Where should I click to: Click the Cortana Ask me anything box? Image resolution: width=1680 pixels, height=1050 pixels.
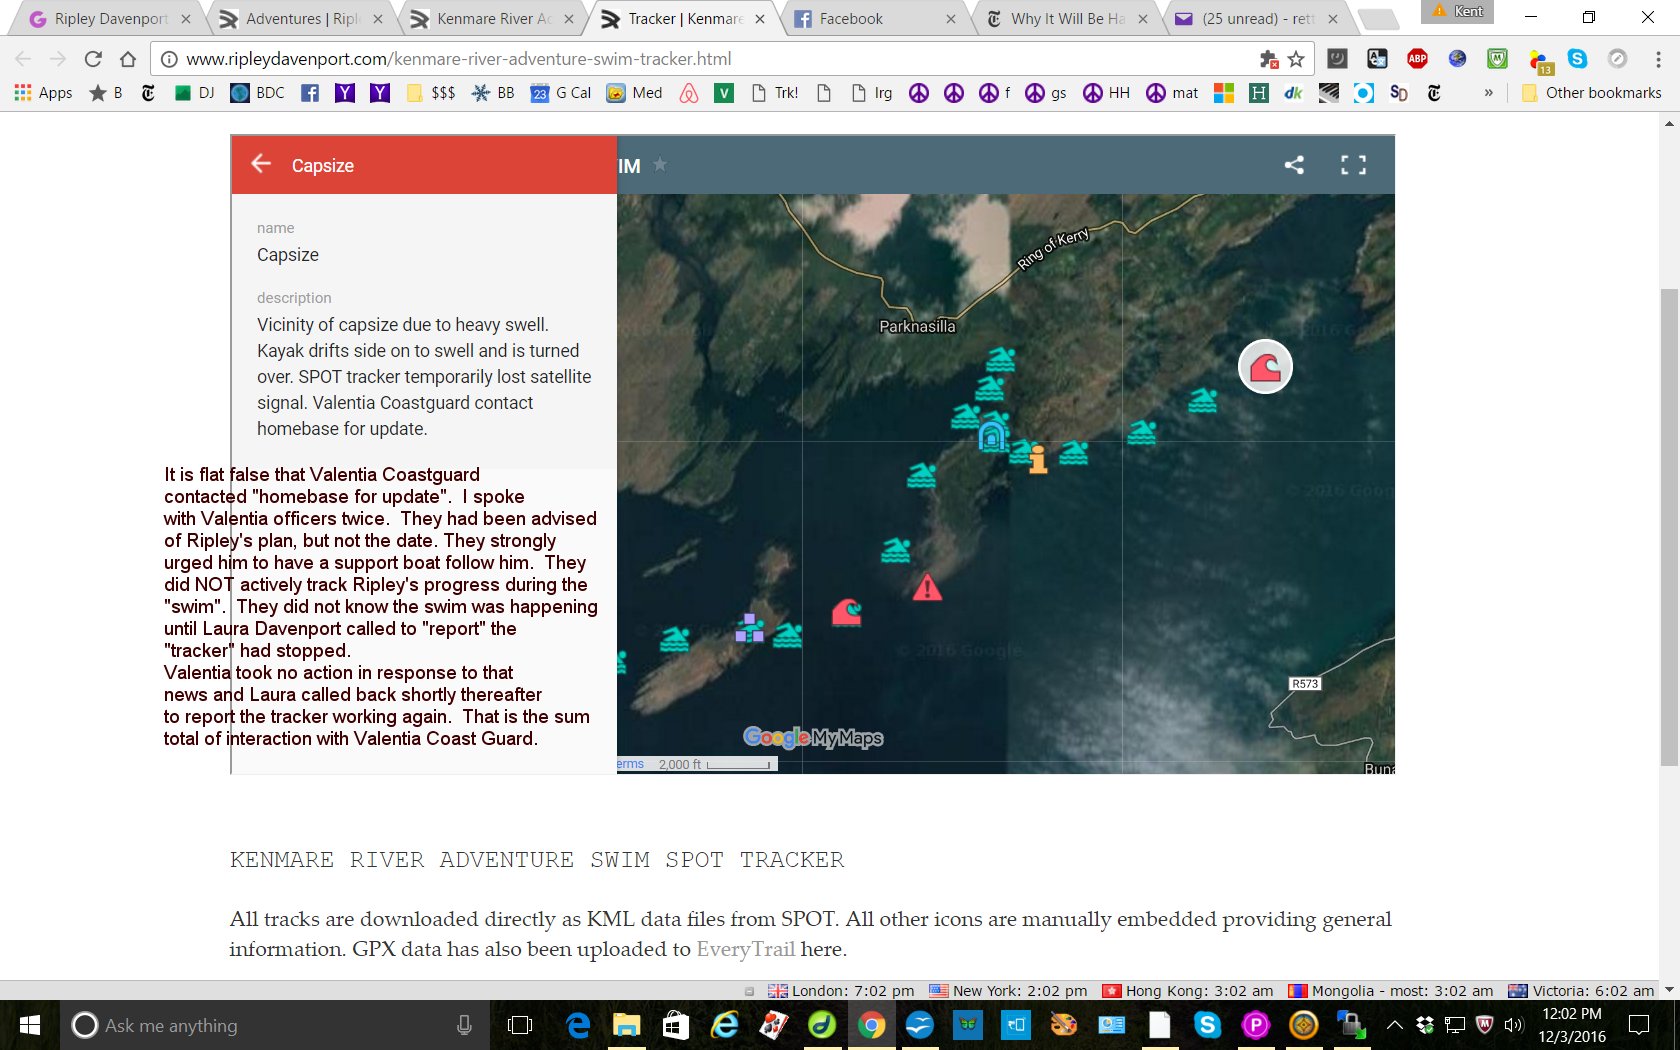[275, 1025]
